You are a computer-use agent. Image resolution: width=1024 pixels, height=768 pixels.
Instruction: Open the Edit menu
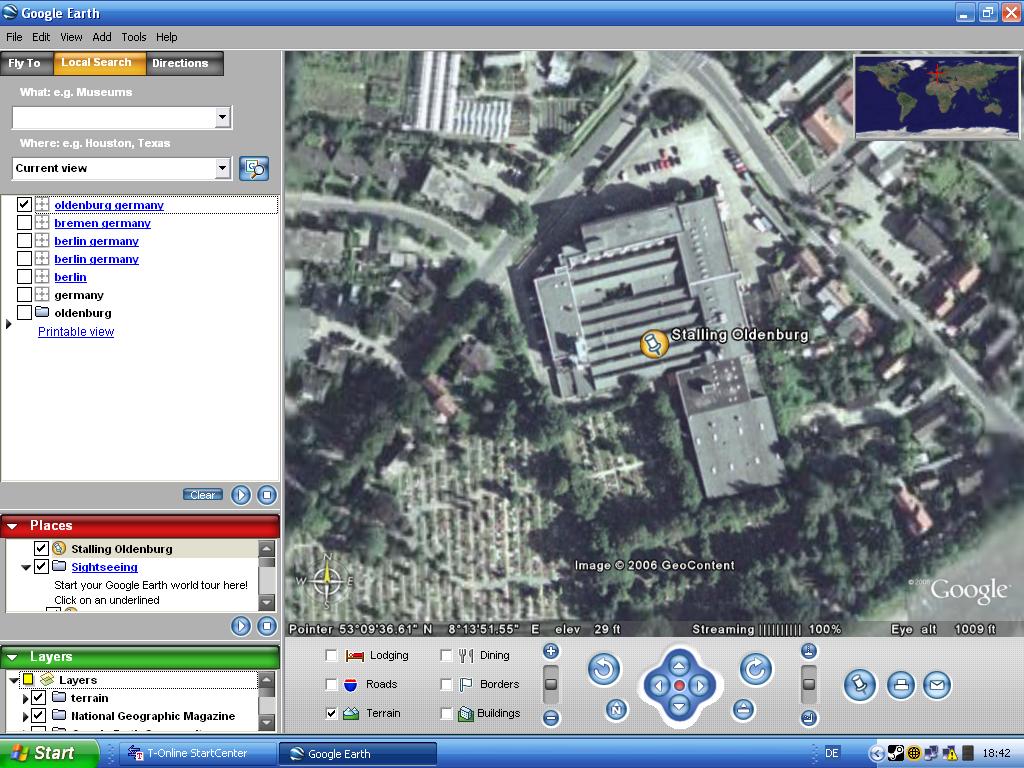[41, 37]
